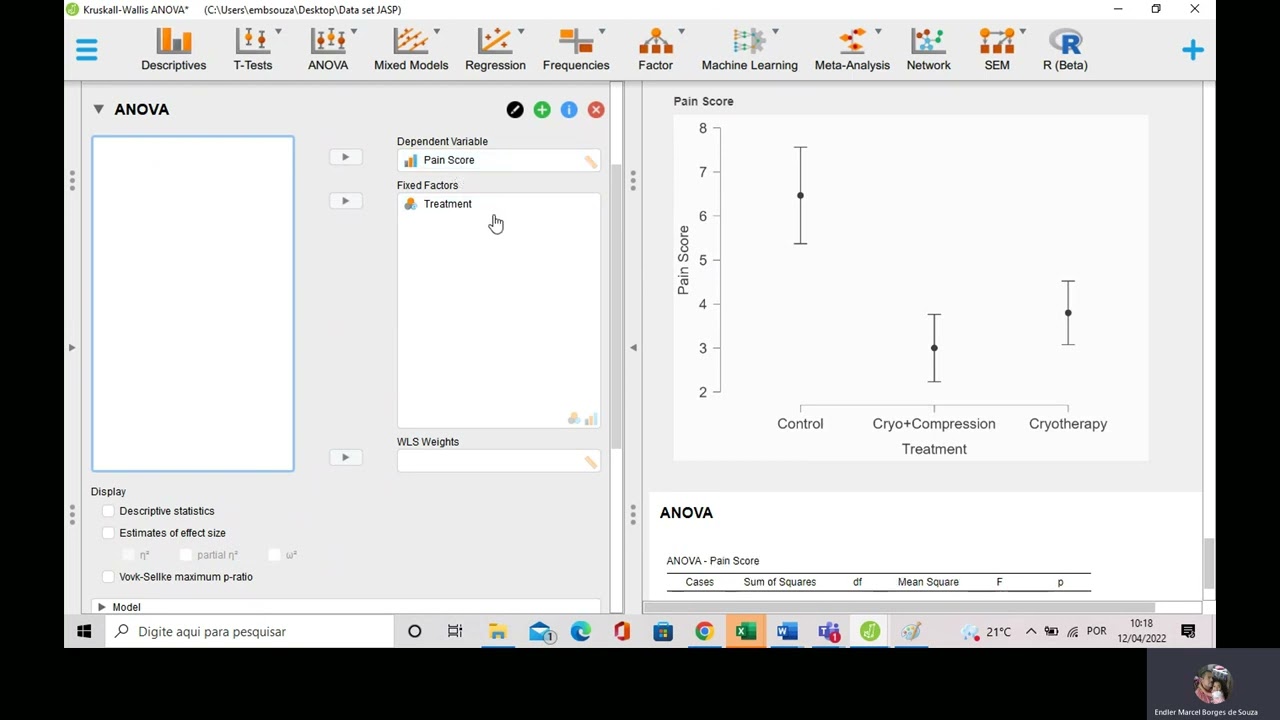Screen dimensions: 1280x720
Task: Click the left arrow beside the results panel
Action: coord(633,348)
